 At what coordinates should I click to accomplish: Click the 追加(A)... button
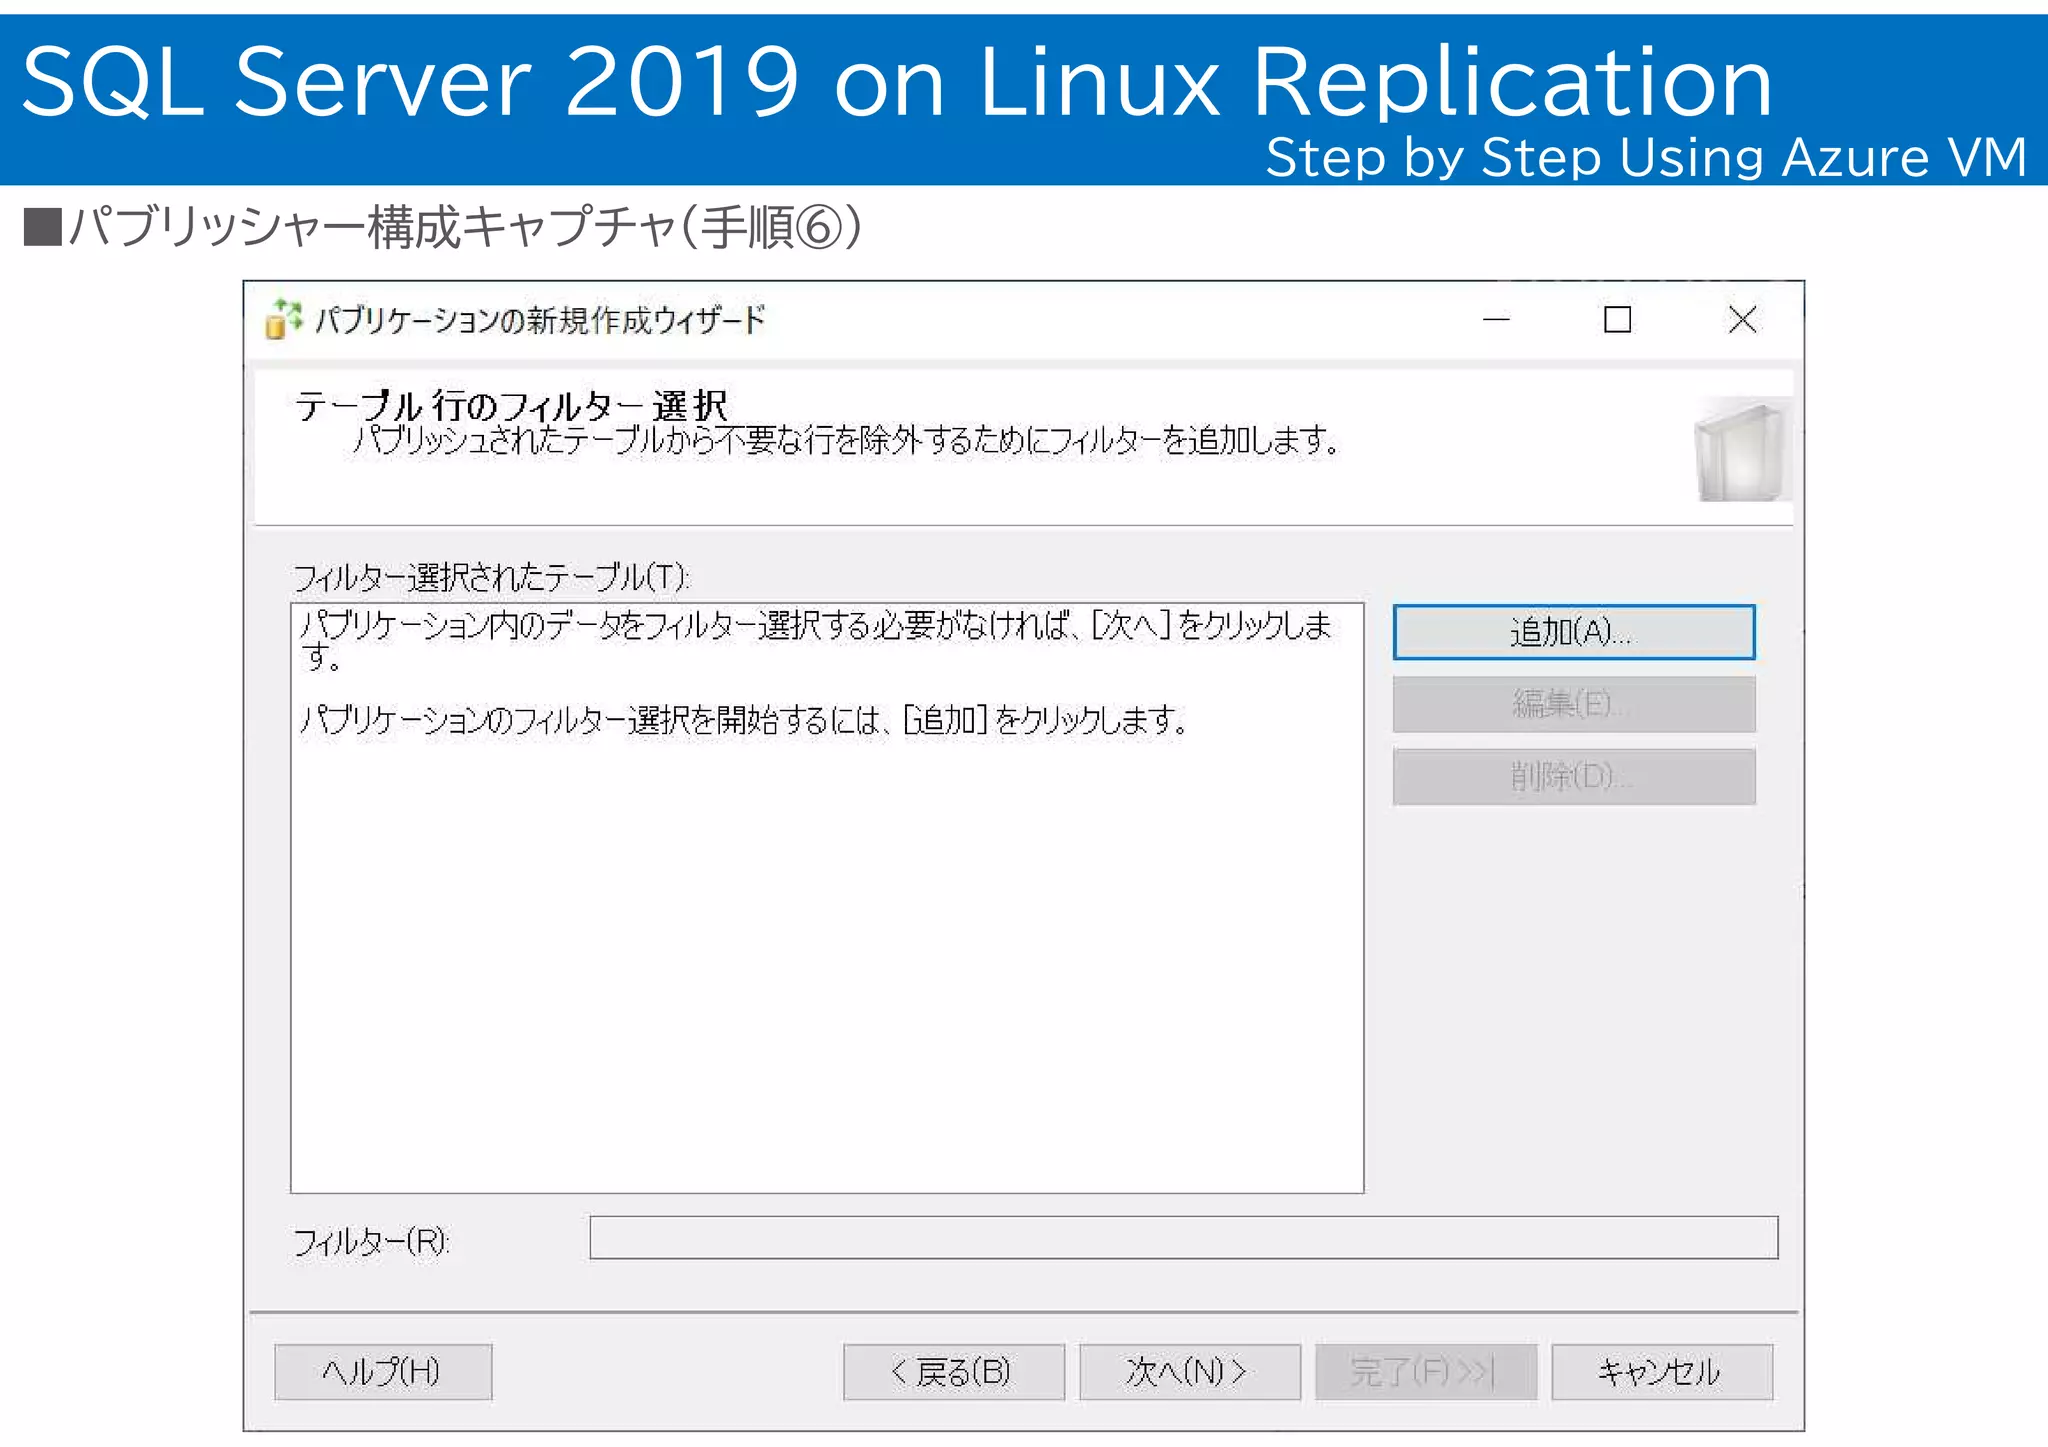(1574, 632)
